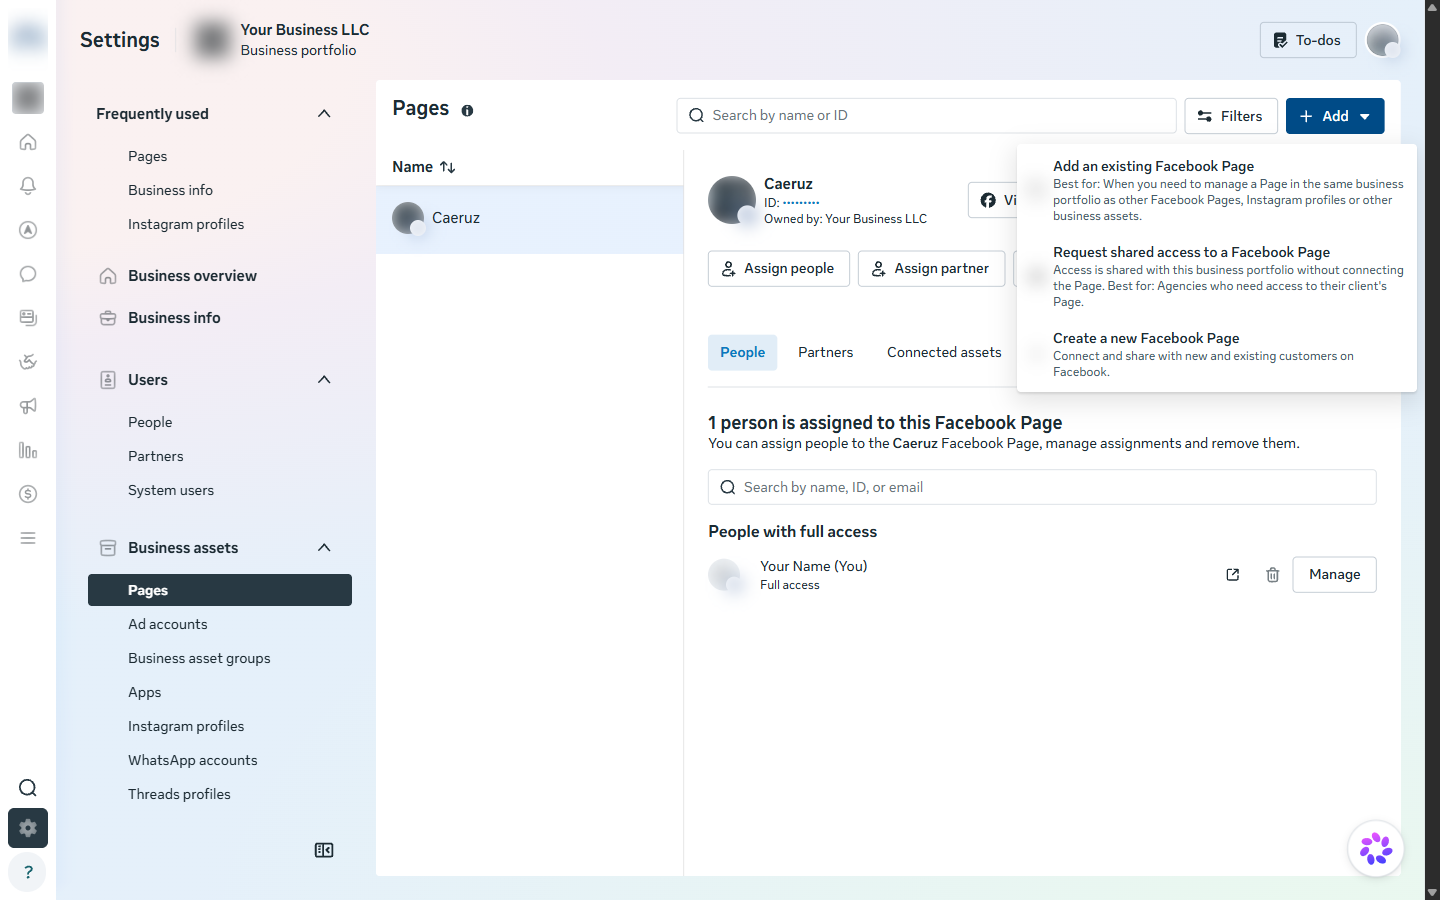Collapse the Users section chevron
This screenshot has height=900, width=1440.
click(324, 380)
